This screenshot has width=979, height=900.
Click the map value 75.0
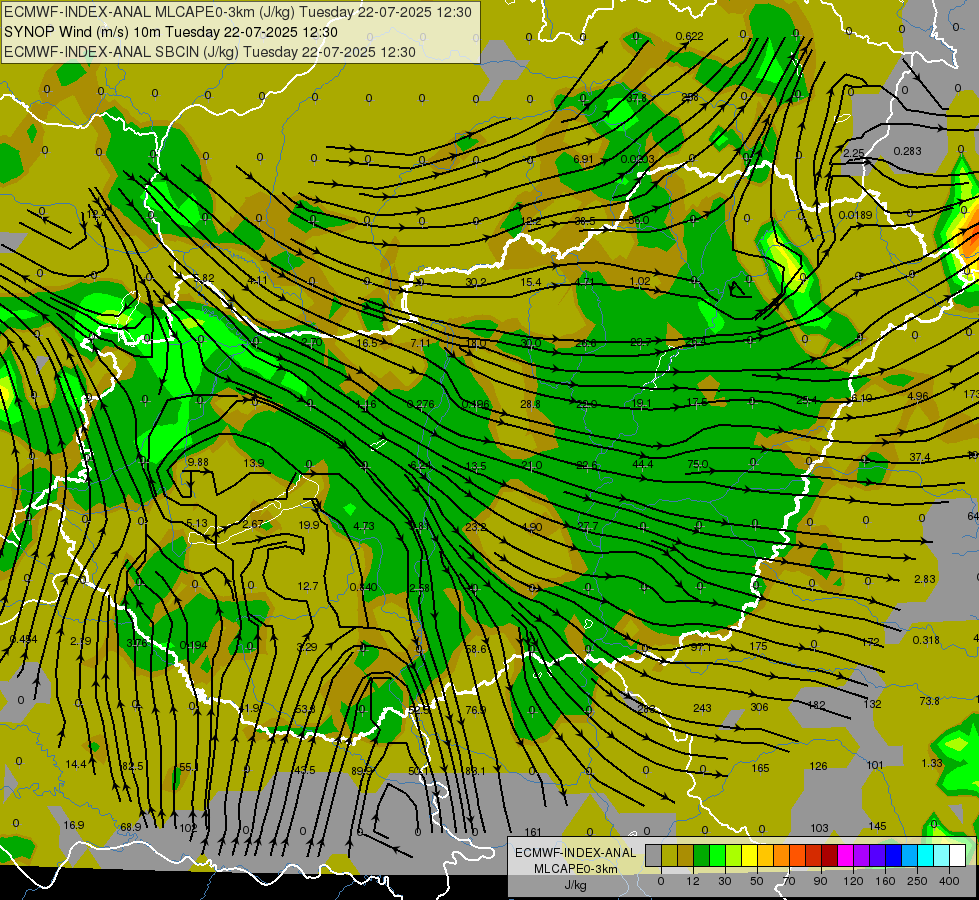697,465
